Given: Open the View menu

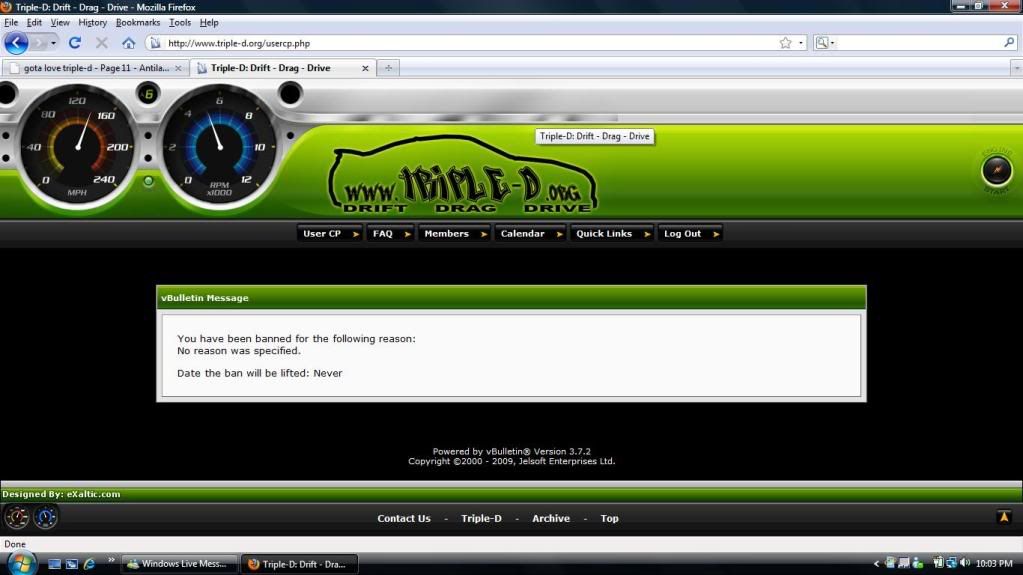Looking at the screenshot, I should pos(60,22).
